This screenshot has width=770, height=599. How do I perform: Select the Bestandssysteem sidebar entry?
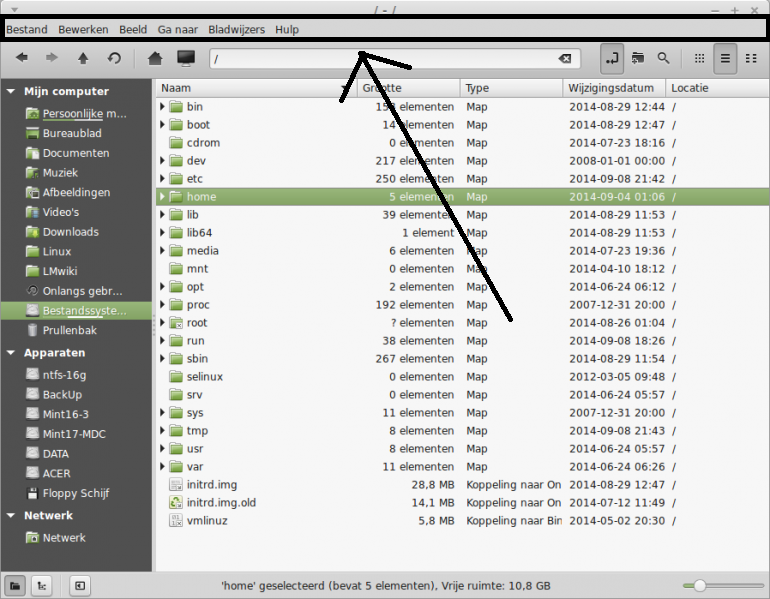tap(76, 311)
